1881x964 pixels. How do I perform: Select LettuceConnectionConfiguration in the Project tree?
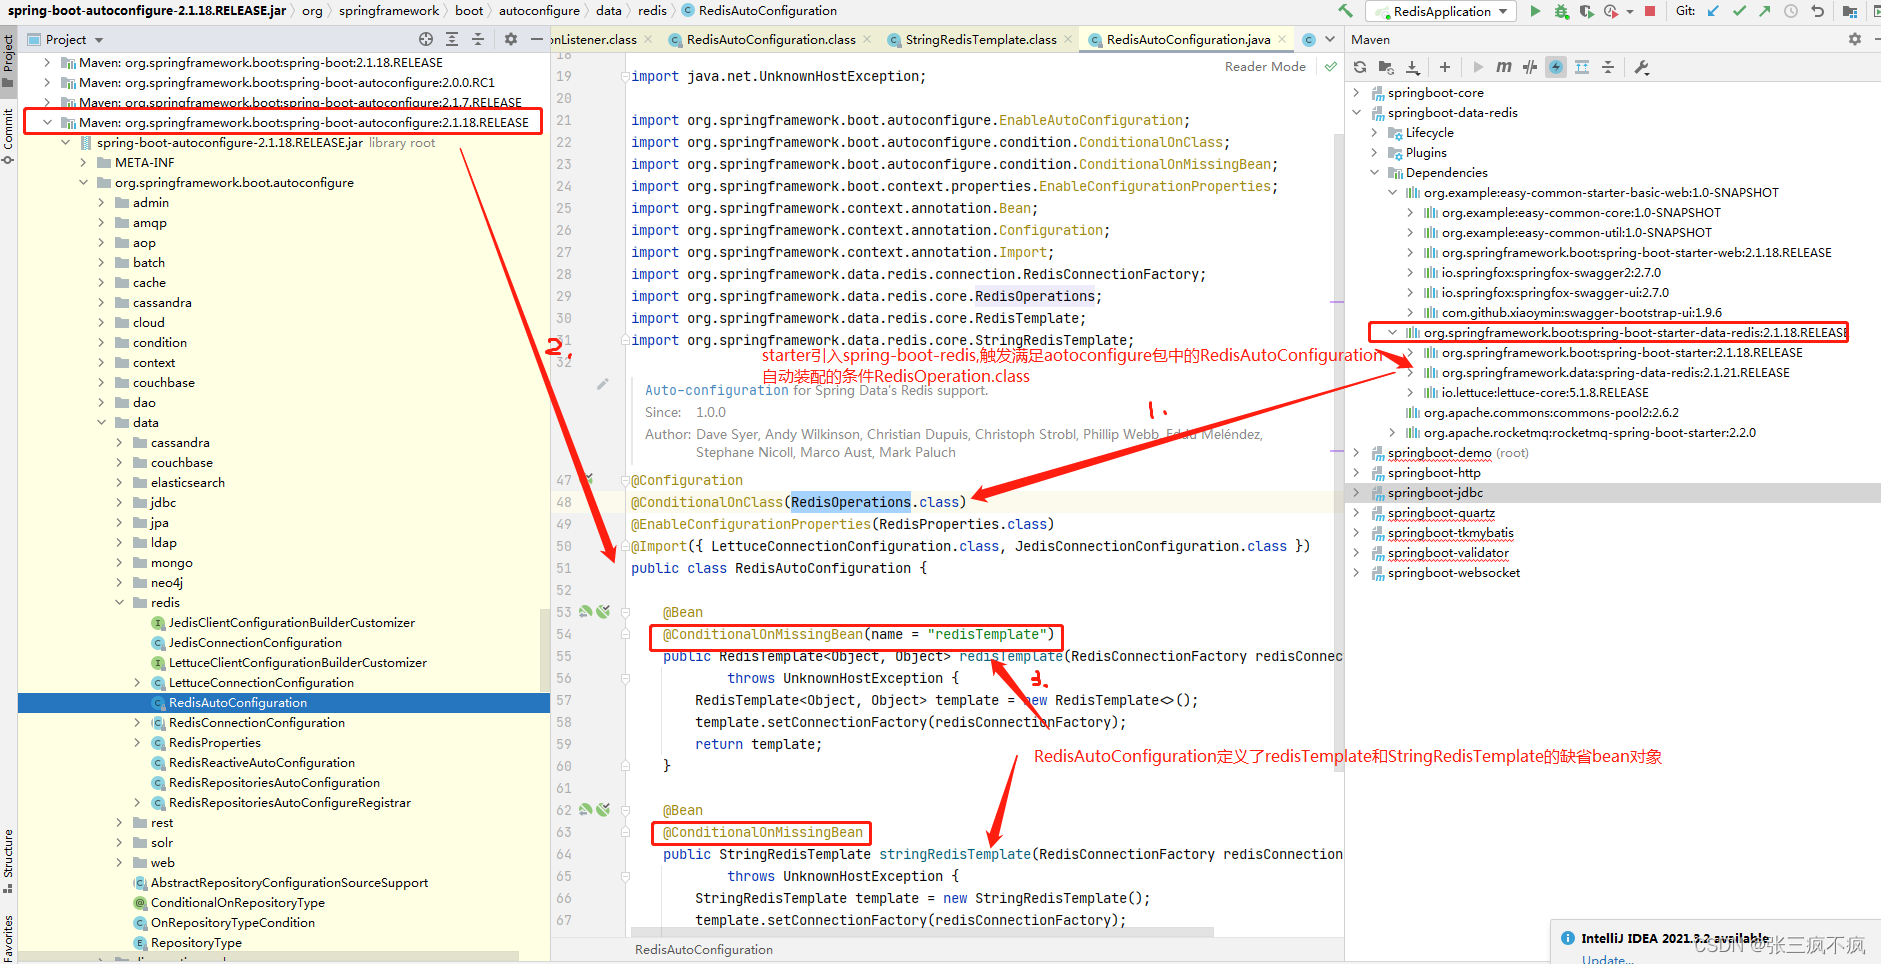[261, 682]
